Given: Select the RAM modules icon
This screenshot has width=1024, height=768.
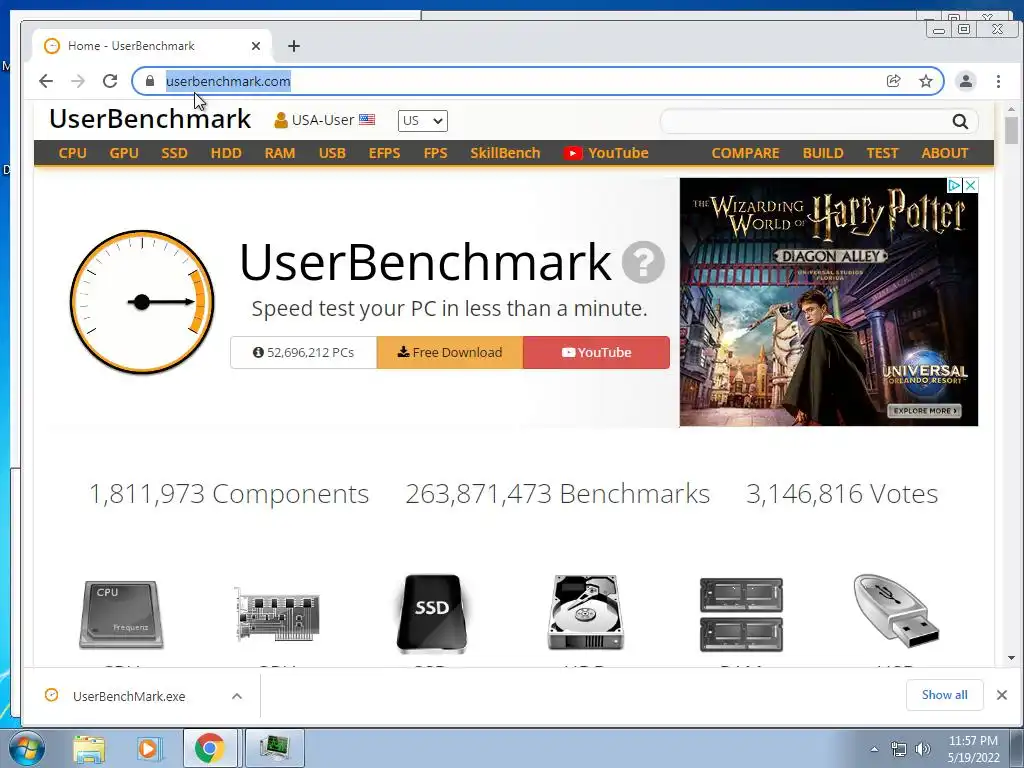Looking at the screenshot, I should tap(741, 615).
